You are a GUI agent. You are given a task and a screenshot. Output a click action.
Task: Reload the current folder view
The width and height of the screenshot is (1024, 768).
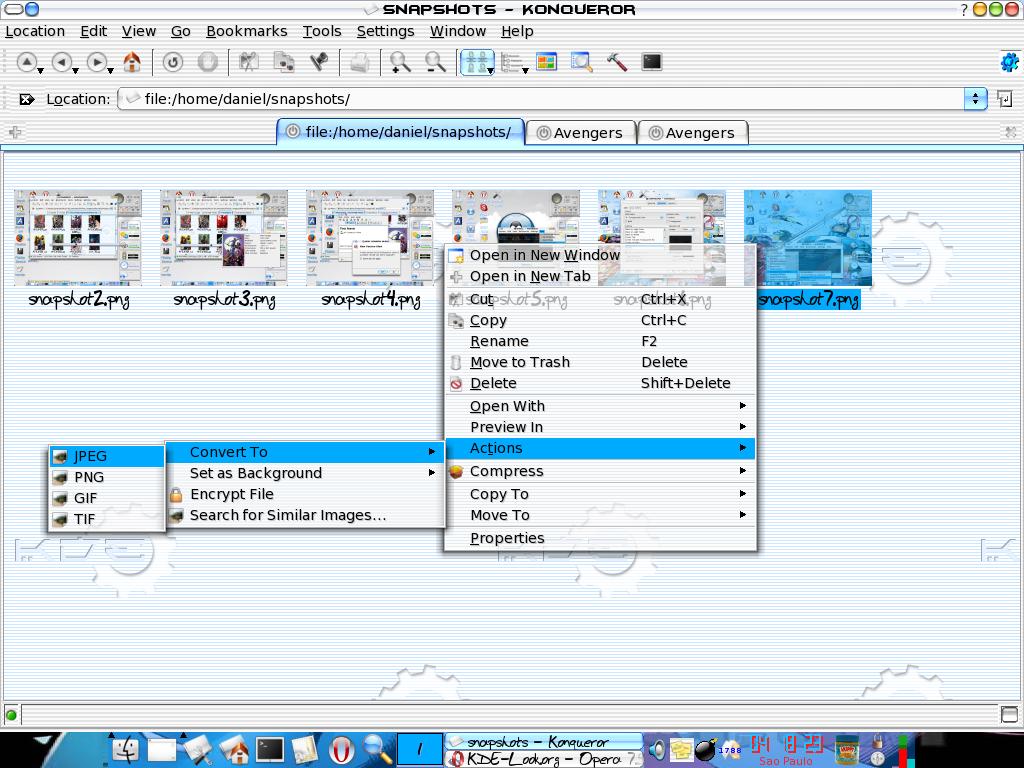(x=172, y=62)
